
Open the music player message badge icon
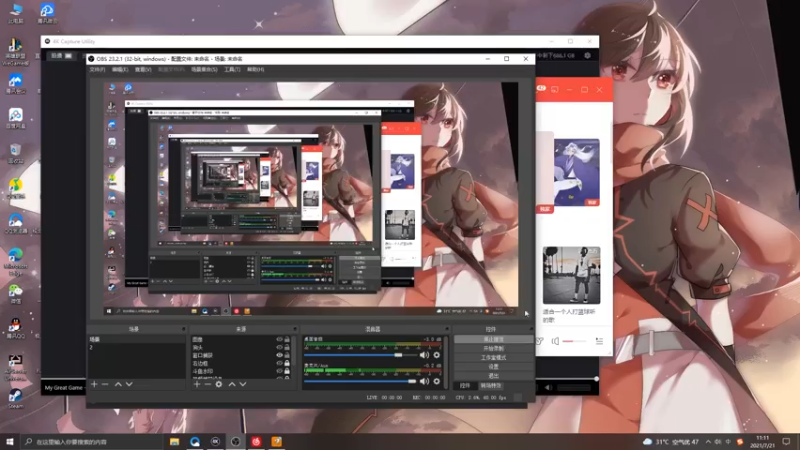click(x=541, y=89)
